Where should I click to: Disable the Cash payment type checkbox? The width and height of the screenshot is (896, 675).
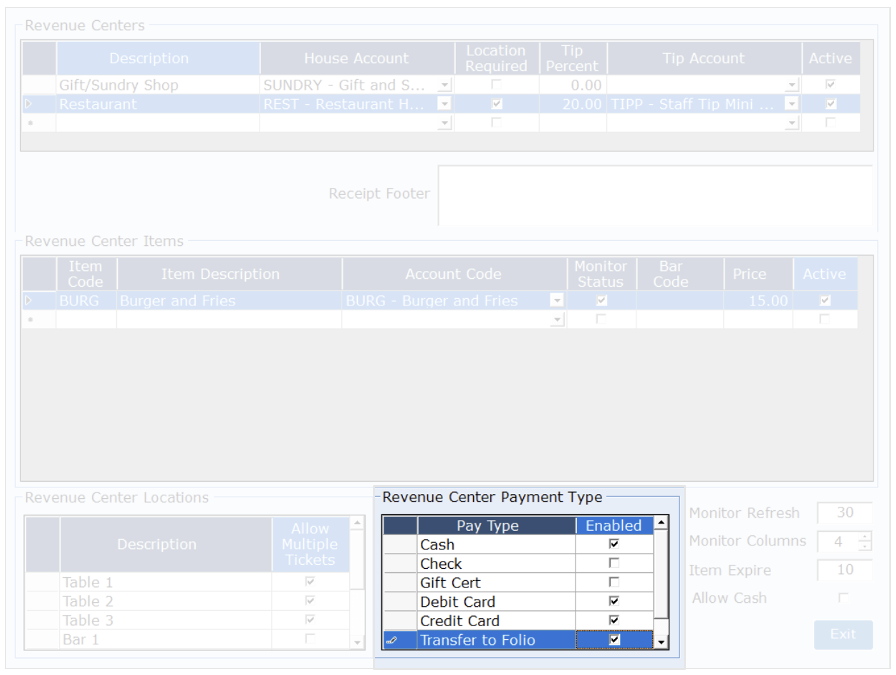click(614, 545)
